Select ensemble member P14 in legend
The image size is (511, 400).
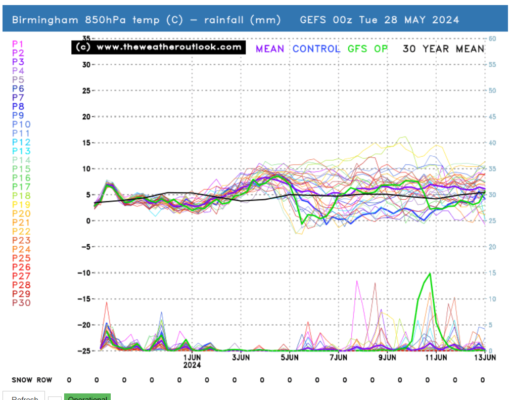[x=21, y=160]
